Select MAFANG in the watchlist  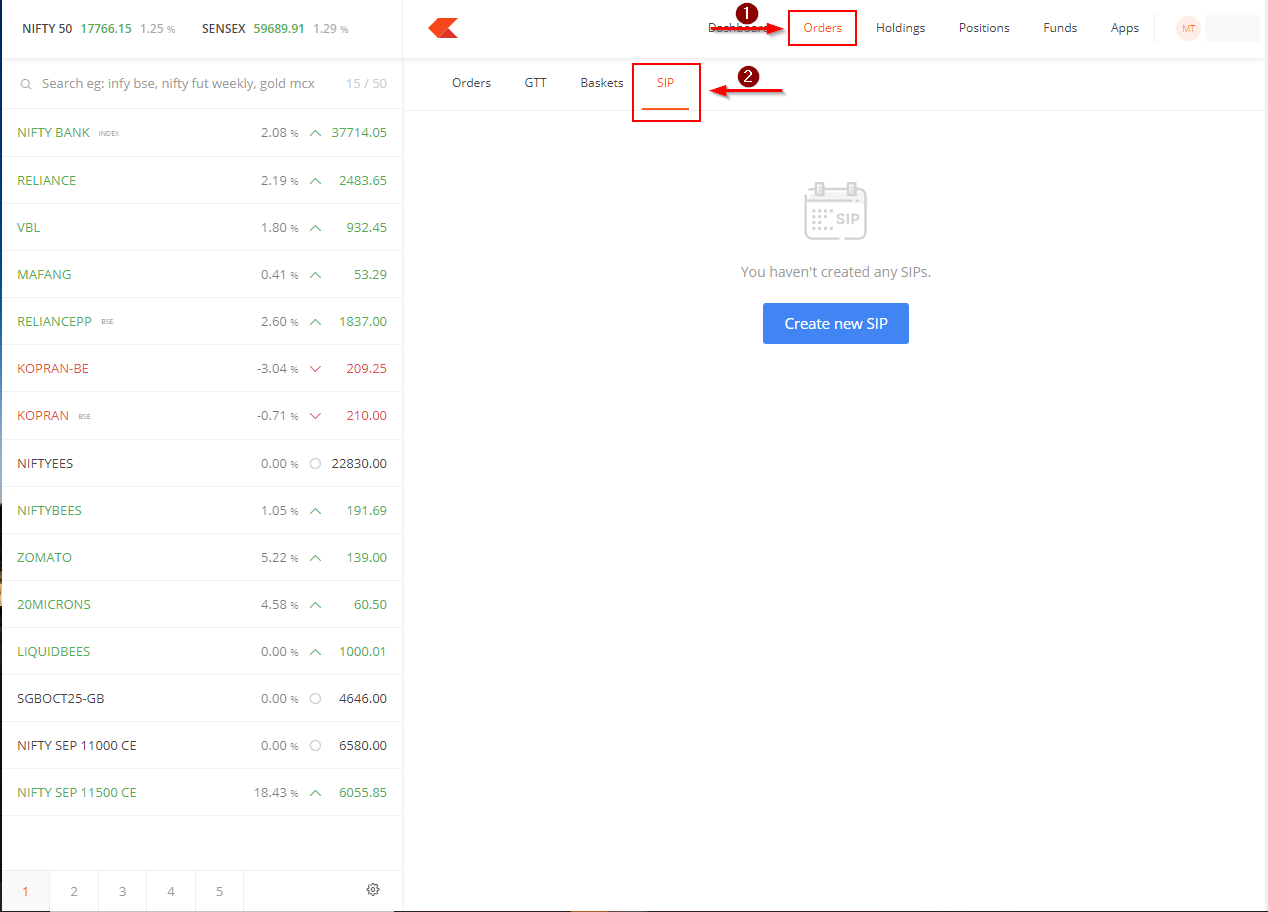pos(202,275)
